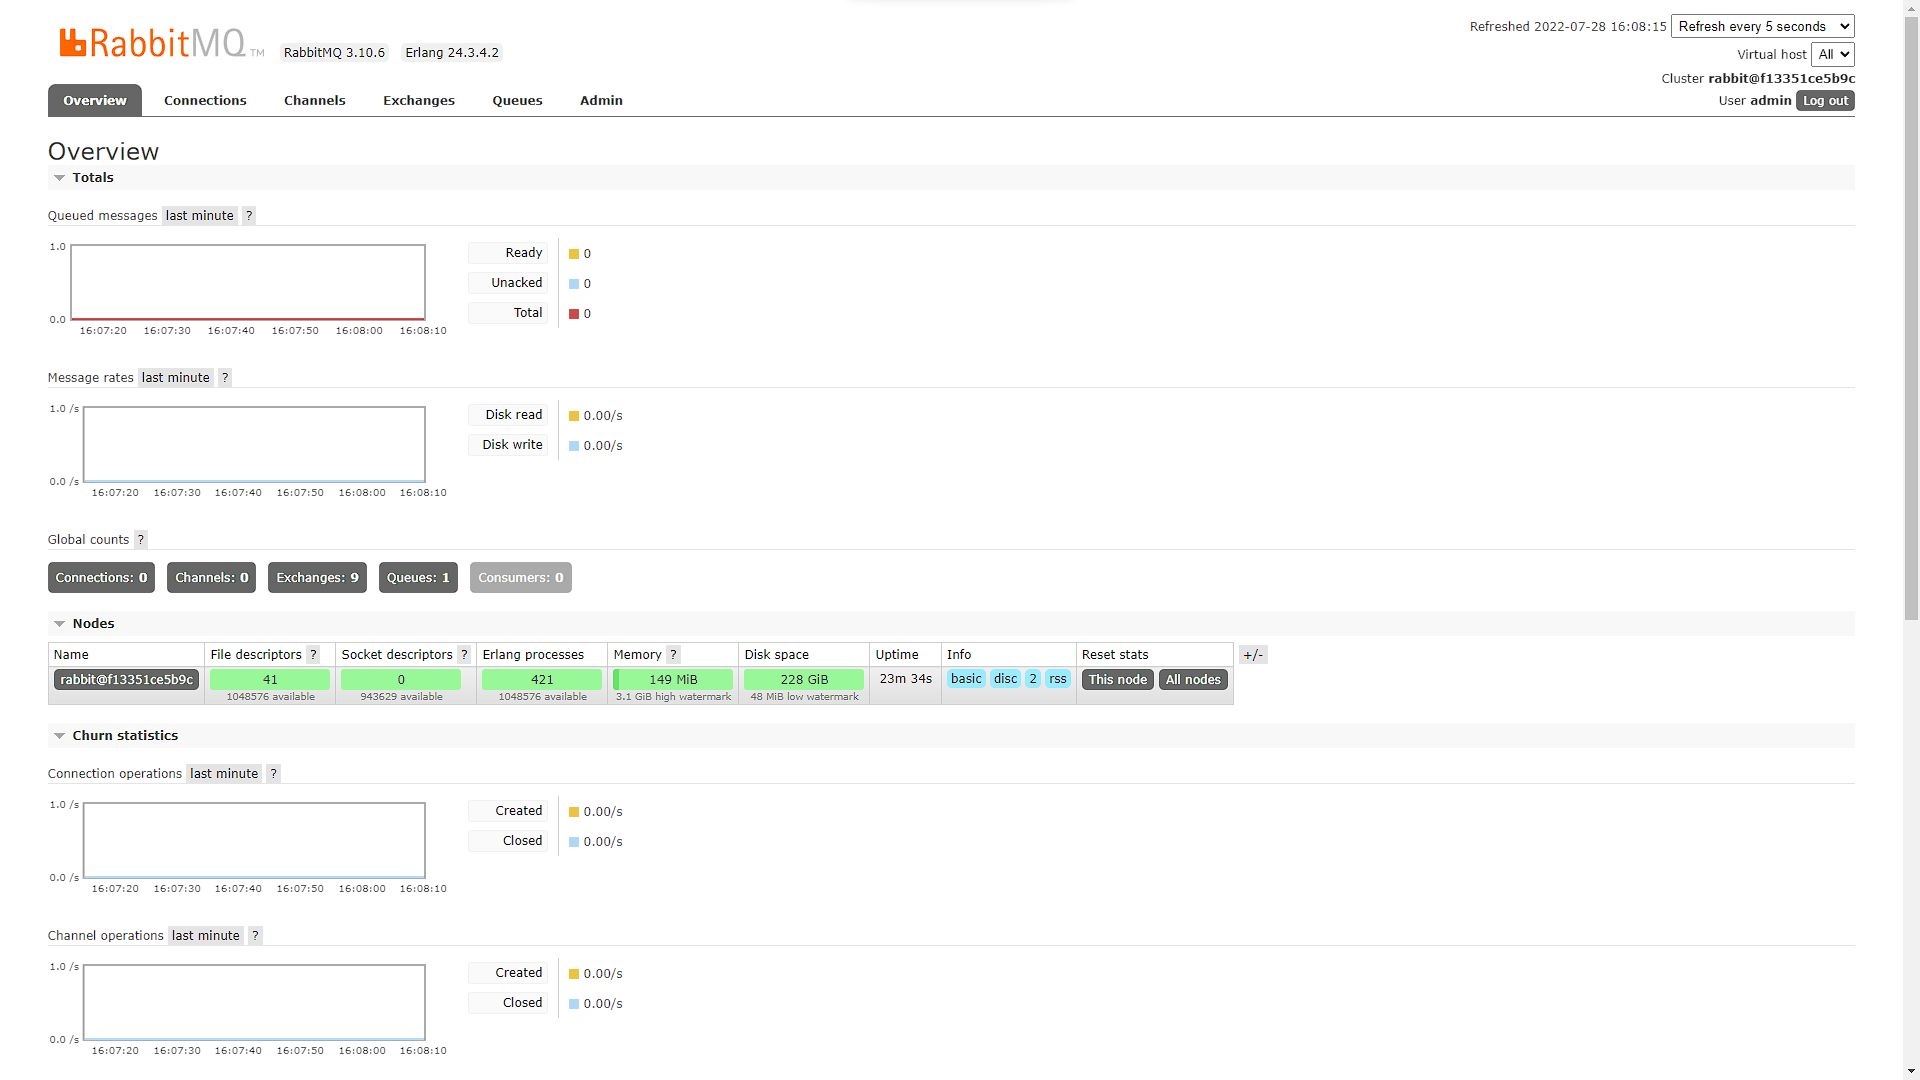Viewport: 1920px width, 1080px height.
Task: Open the Exchanges tab
Action: coord(418,101)
